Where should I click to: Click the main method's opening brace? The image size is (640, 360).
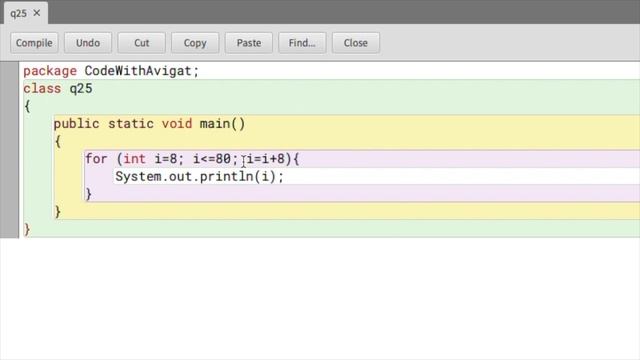pos(58,141)
